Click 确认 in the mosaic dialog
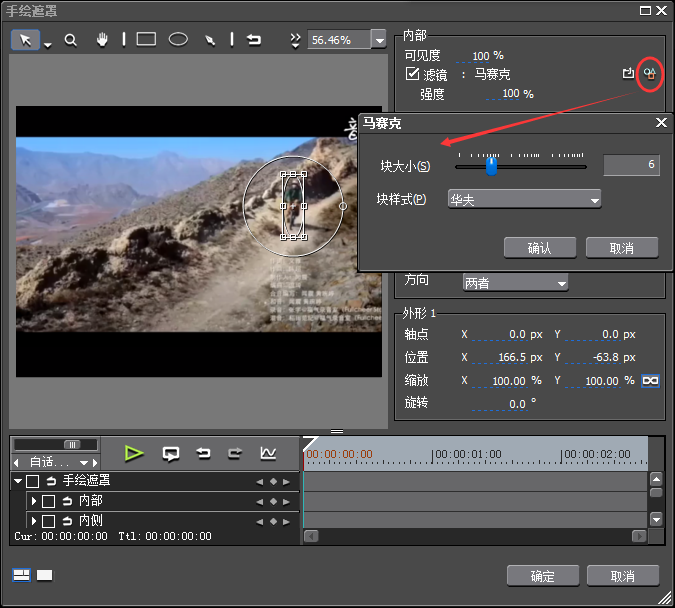The height and width of the screenshot is (608, 675). tap(539, 248)
